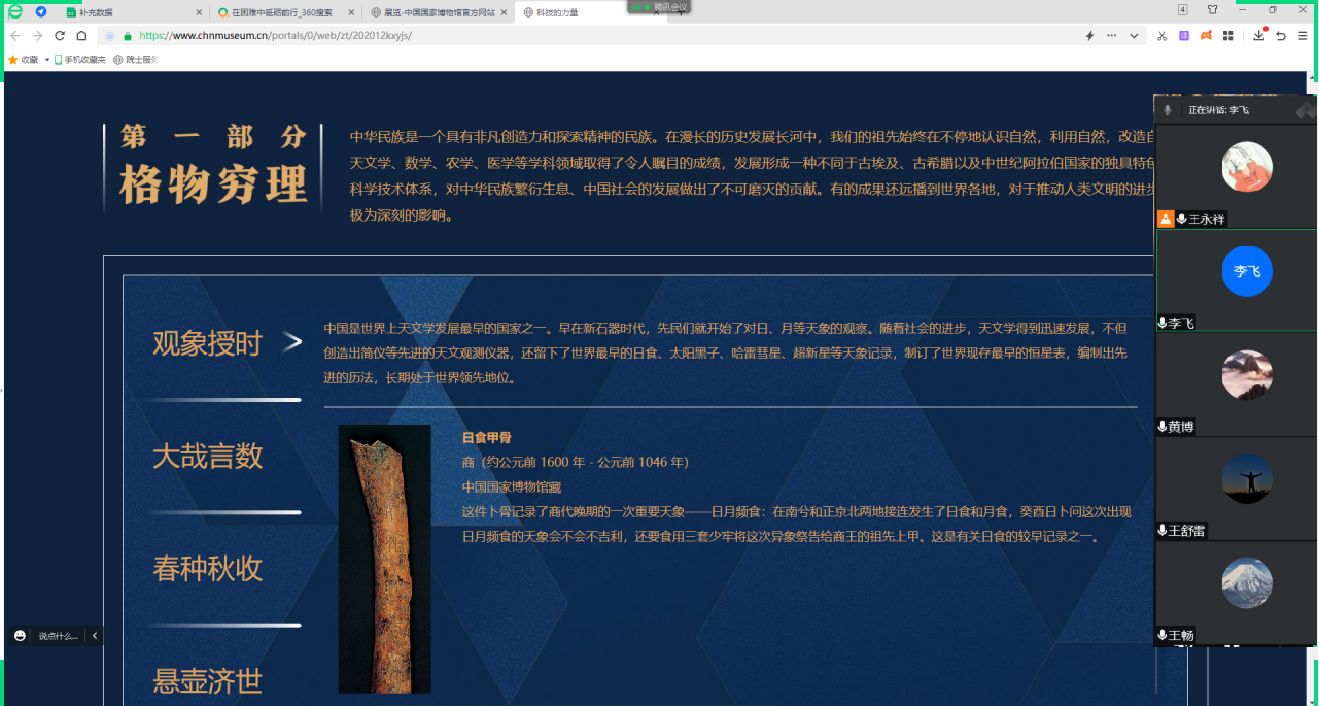Reload the page with the refresh icon
1319x706 pixels.
(x=60, y=36)
